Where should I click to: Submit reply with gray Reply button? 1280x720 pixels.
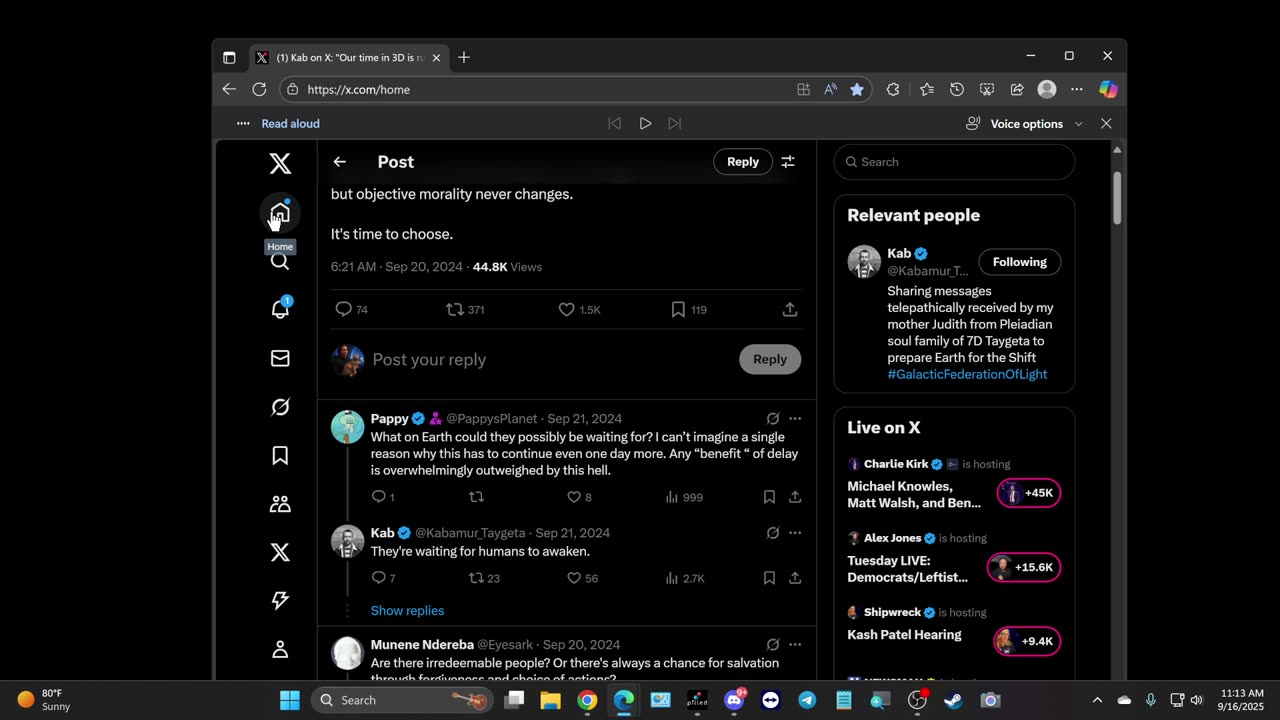(770, 360)
